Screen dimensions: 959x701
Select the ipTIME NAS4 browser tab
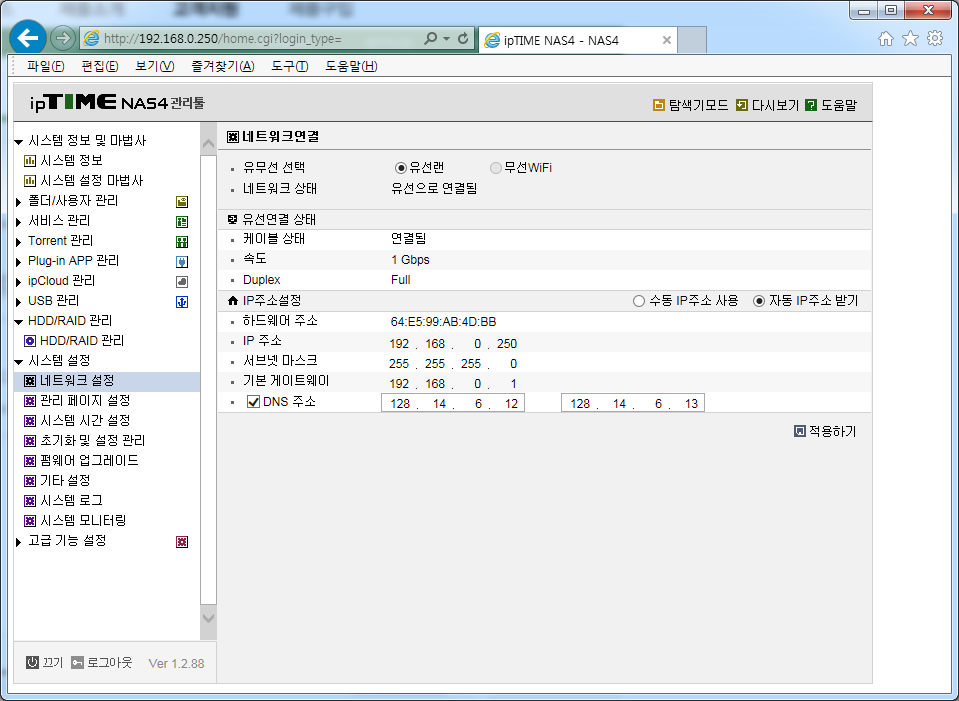pos(577,40)
